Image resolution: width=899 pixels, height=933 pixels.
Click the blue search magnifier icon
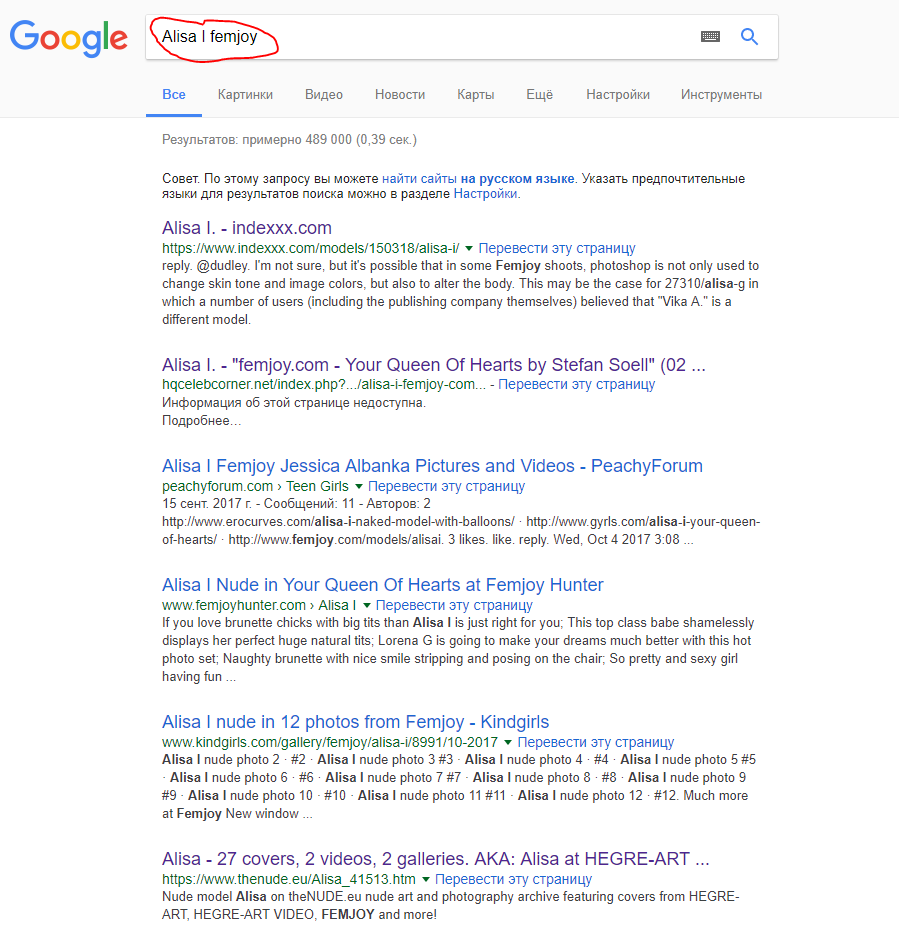click(749, 37)
